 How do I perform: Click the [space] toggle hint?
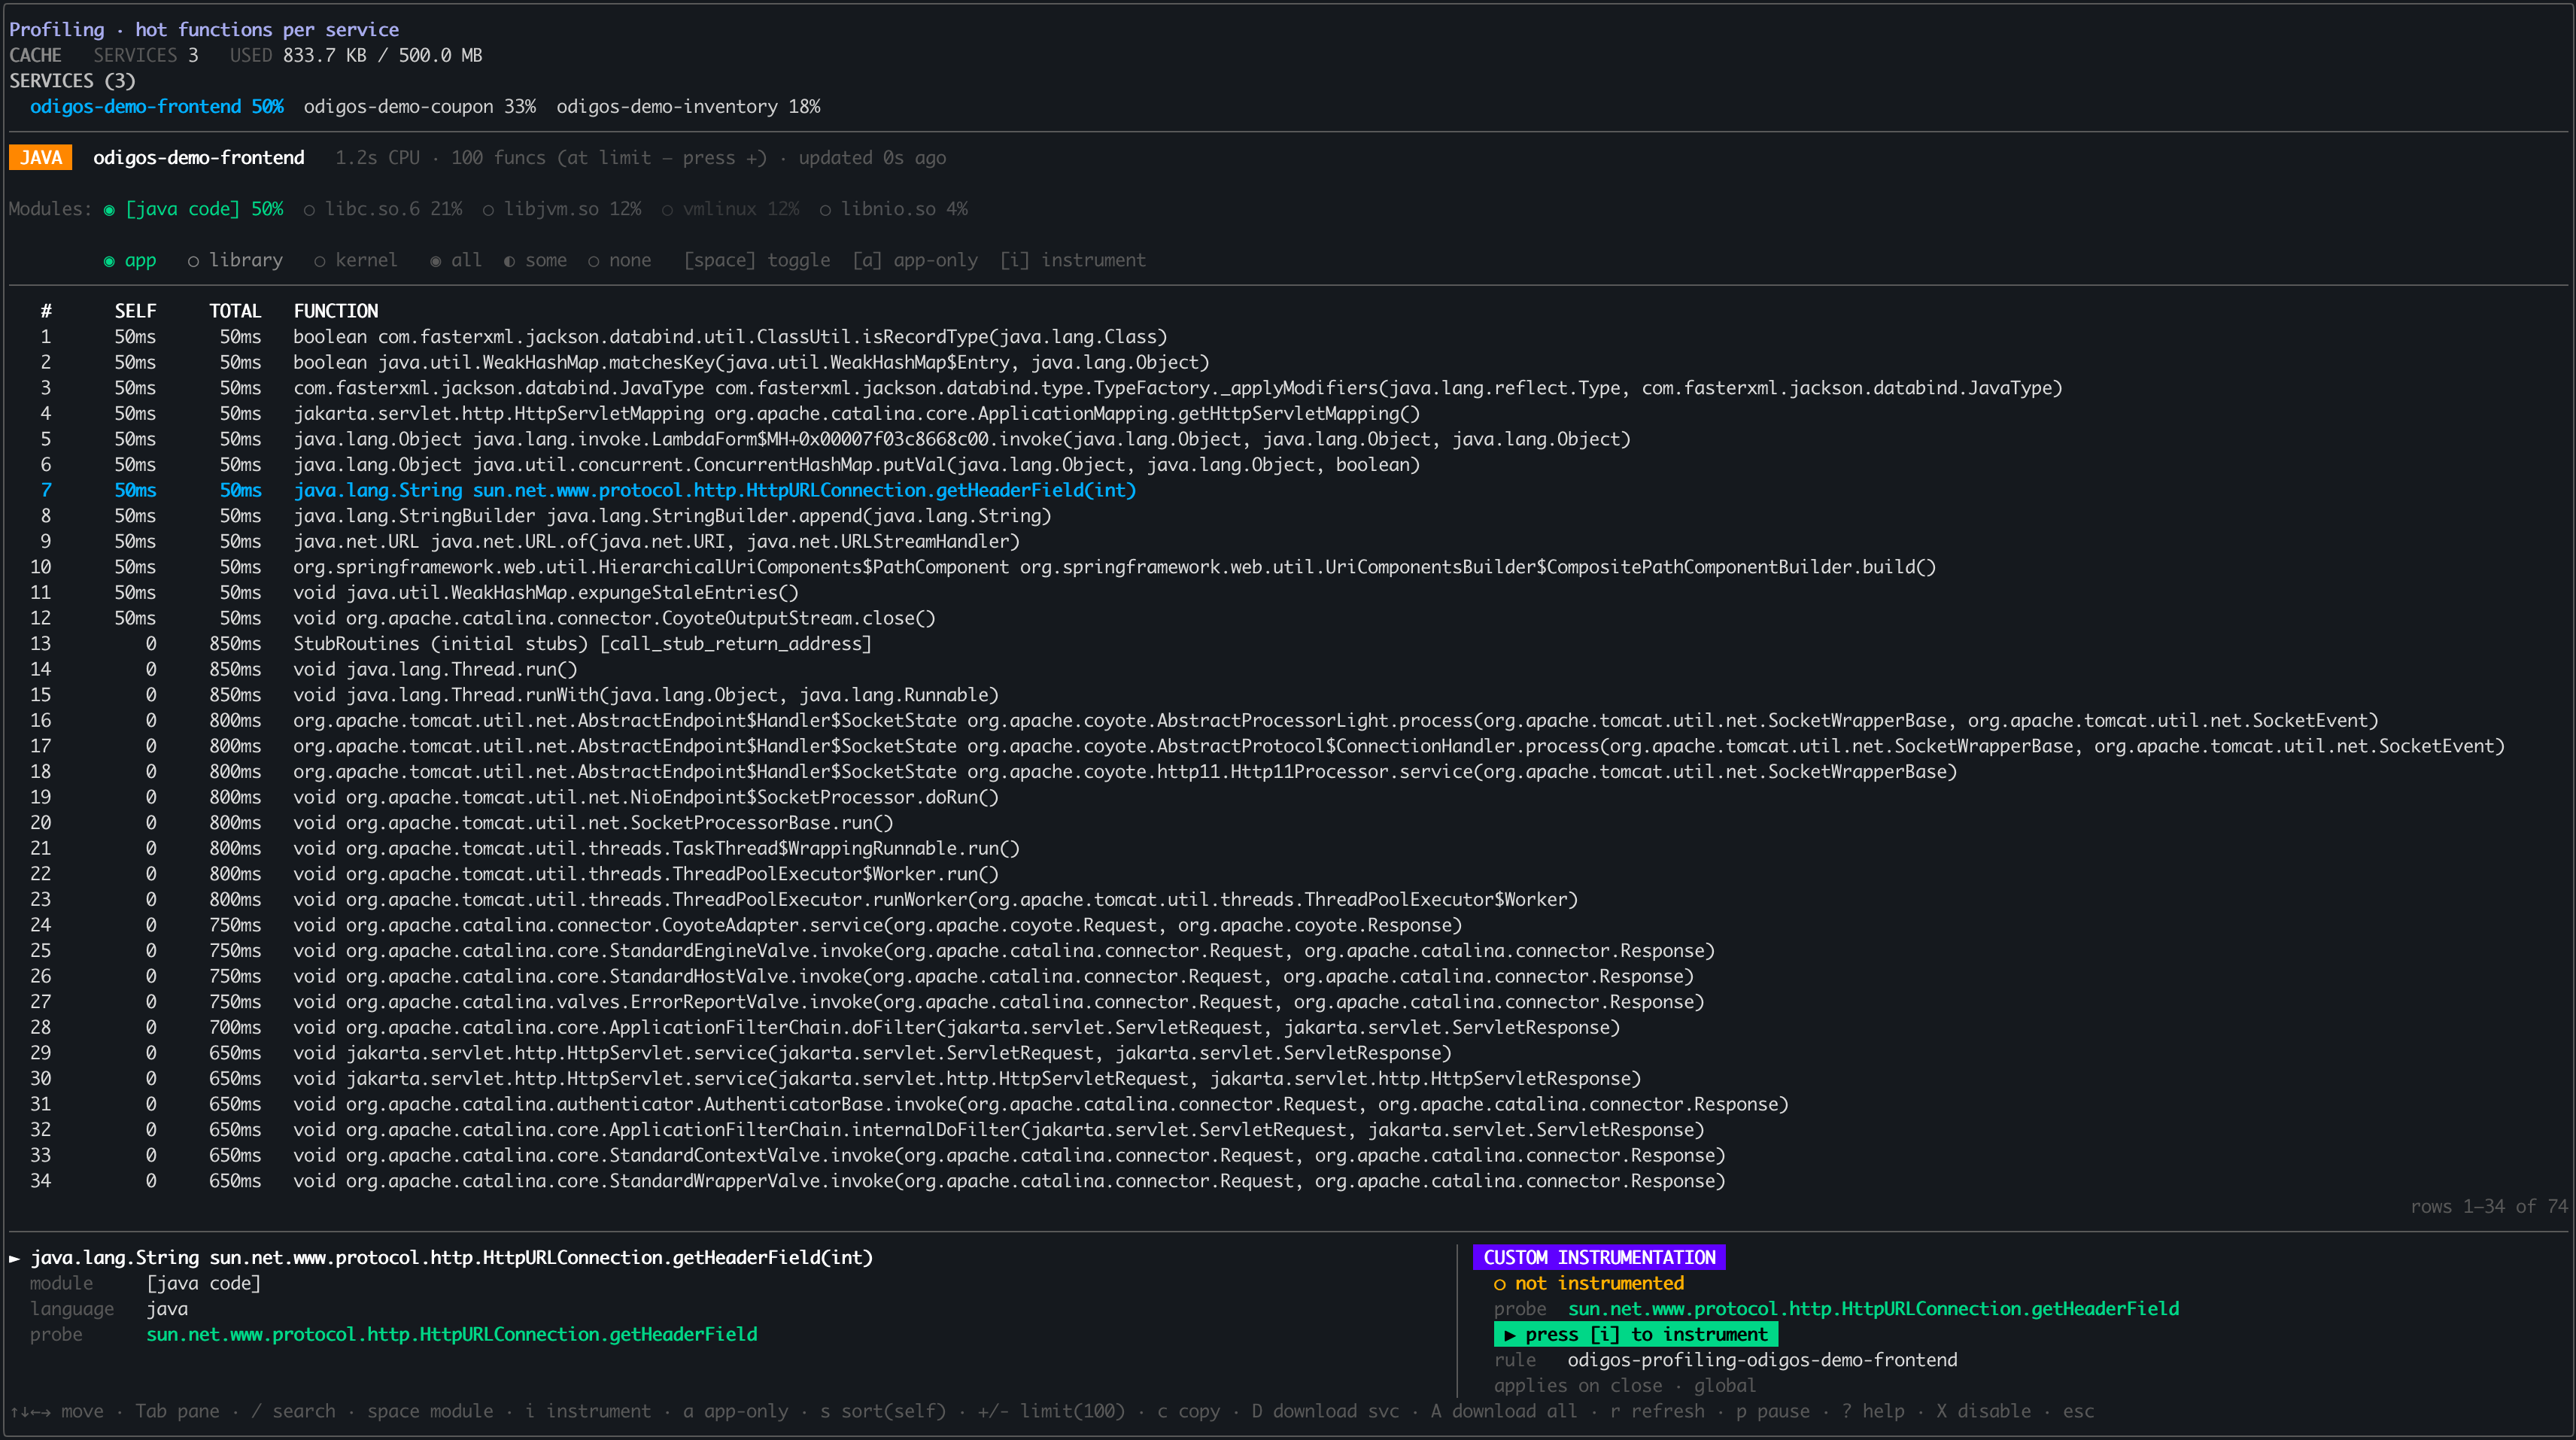click(x=757, y=260)
